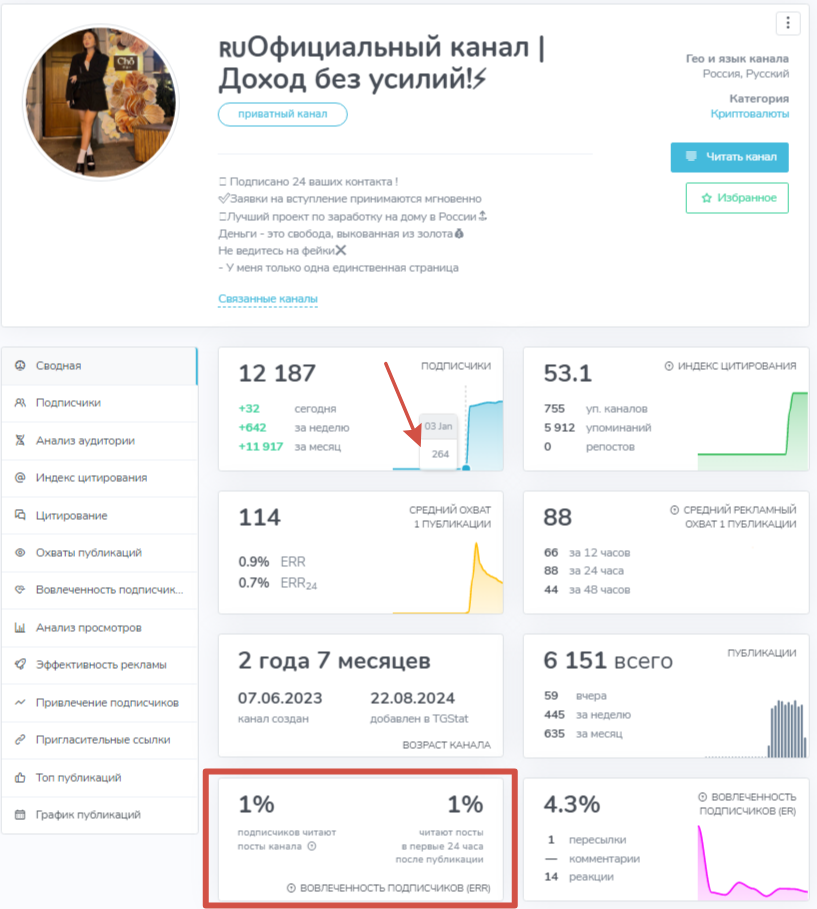Click '445 за неделю' publications row
The height and width of the screenshot is (909, 817).
[587, 715]
